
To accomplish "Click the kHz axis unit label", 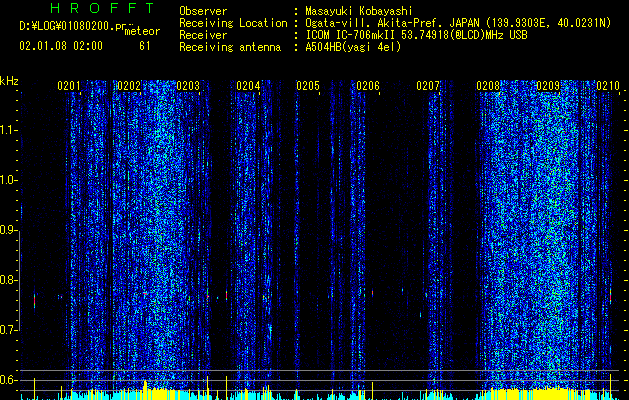I will pos(9,81).
